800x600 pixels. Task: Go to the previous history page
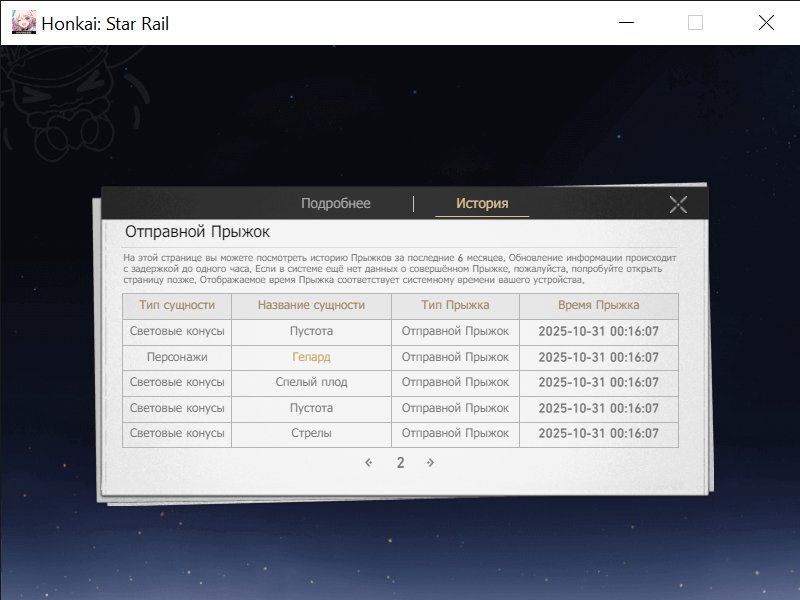coord(369,462)
